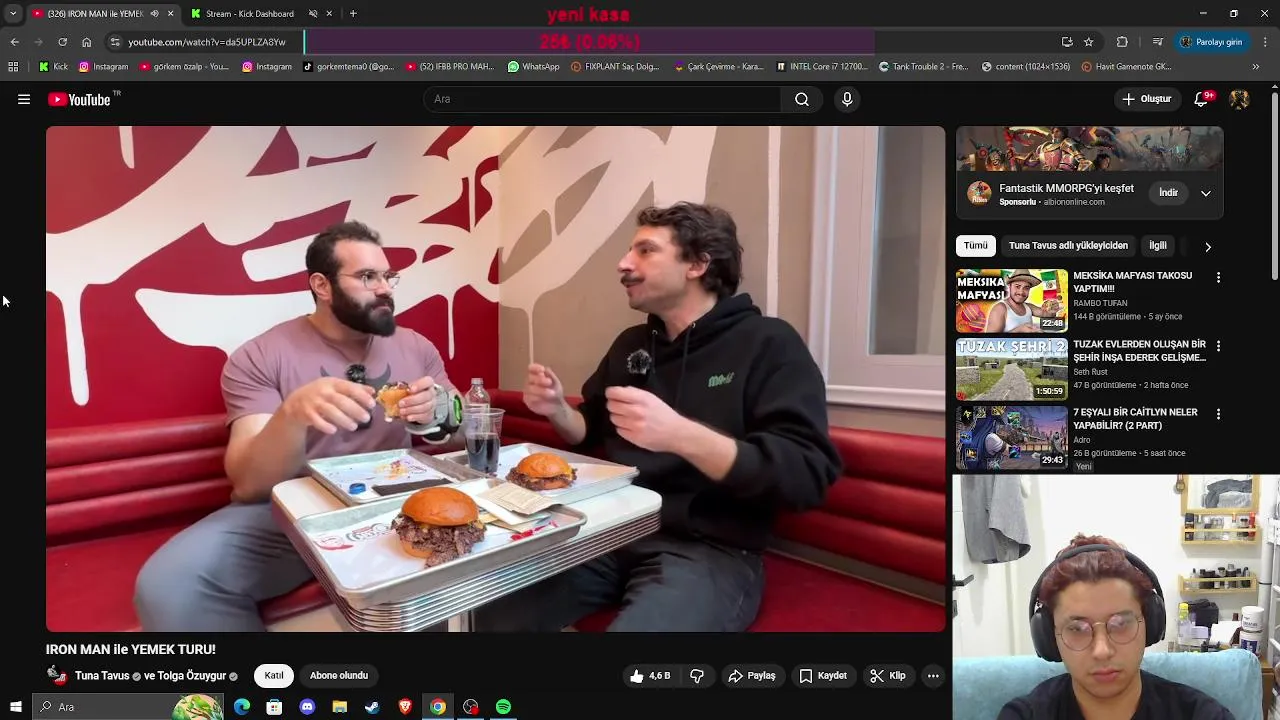Open the Tolga Özuygur channel link
Image resolution: width=1280 pixels, height=720 pixels.
click(192, 676)
